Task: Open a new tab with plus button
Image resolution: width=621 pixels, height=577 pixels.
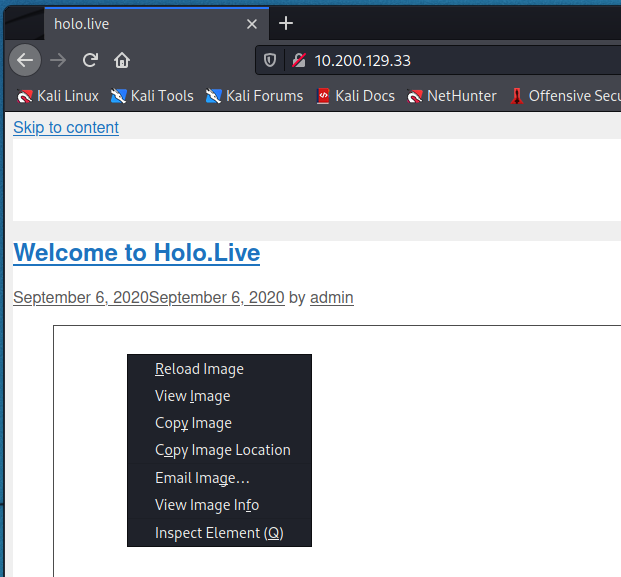Action: [x=286, y=23]
